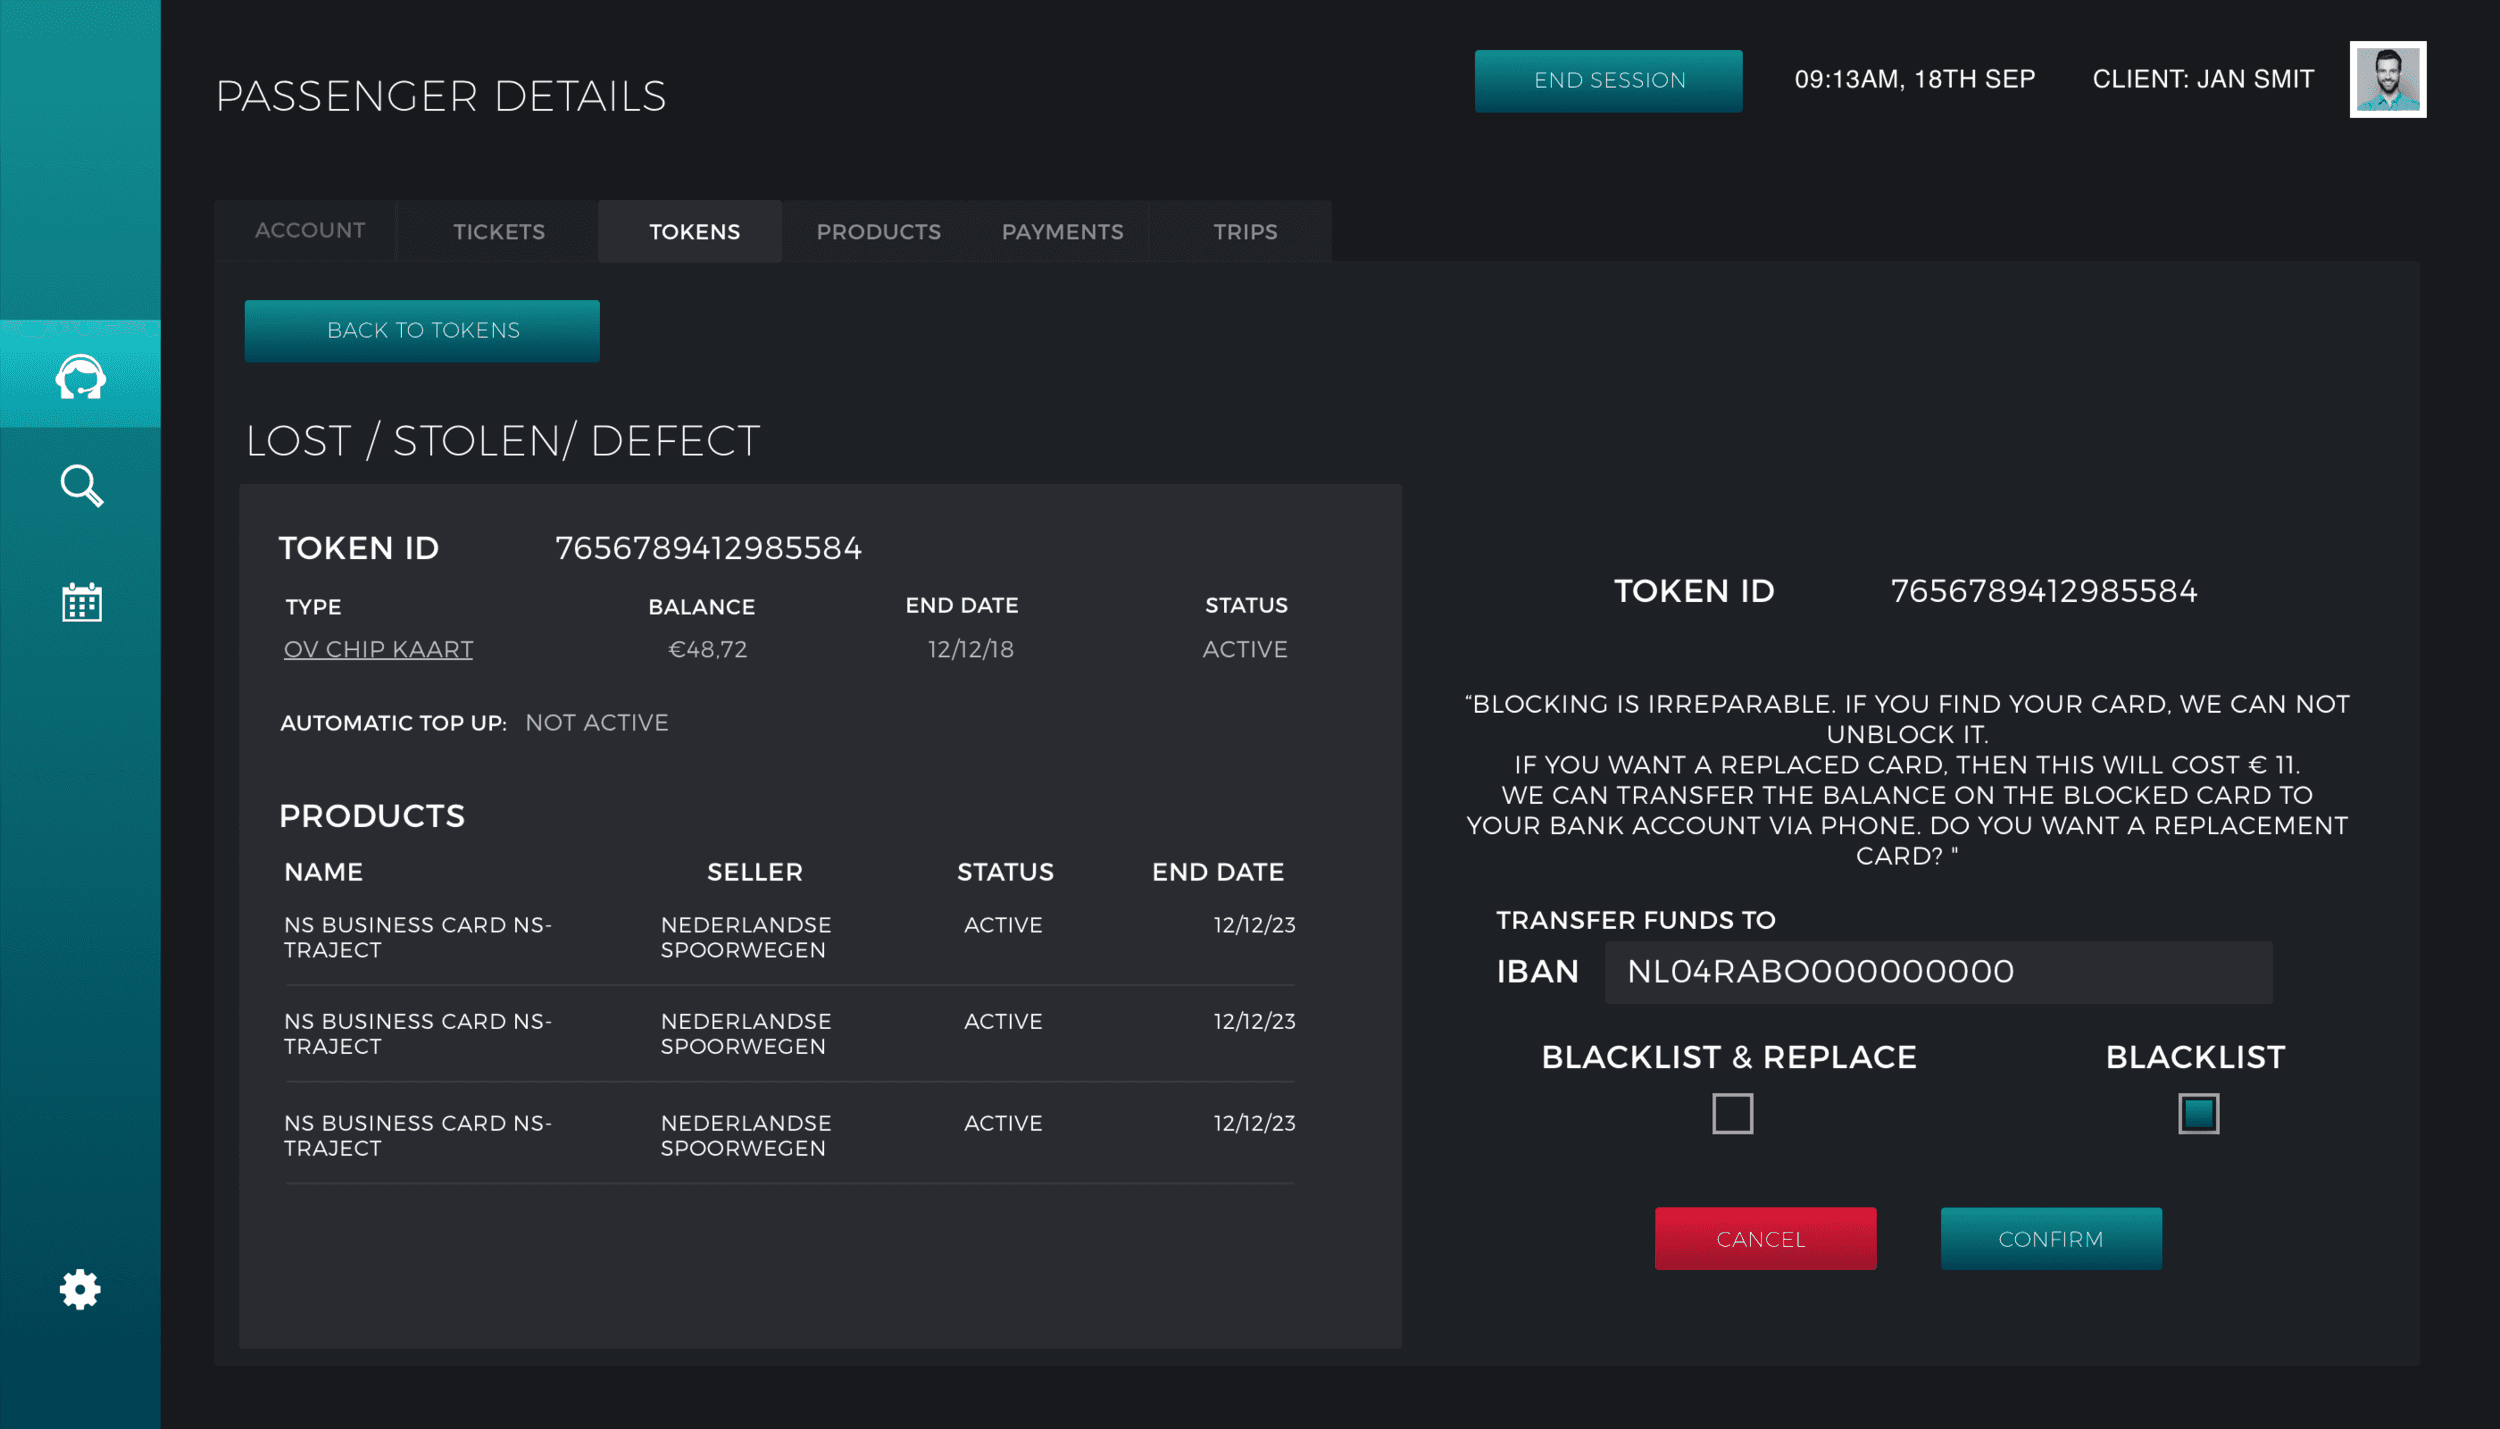Open settings gear in sidebar
Viewport: 2500px width, 1429px height.
pos(80,1289)
